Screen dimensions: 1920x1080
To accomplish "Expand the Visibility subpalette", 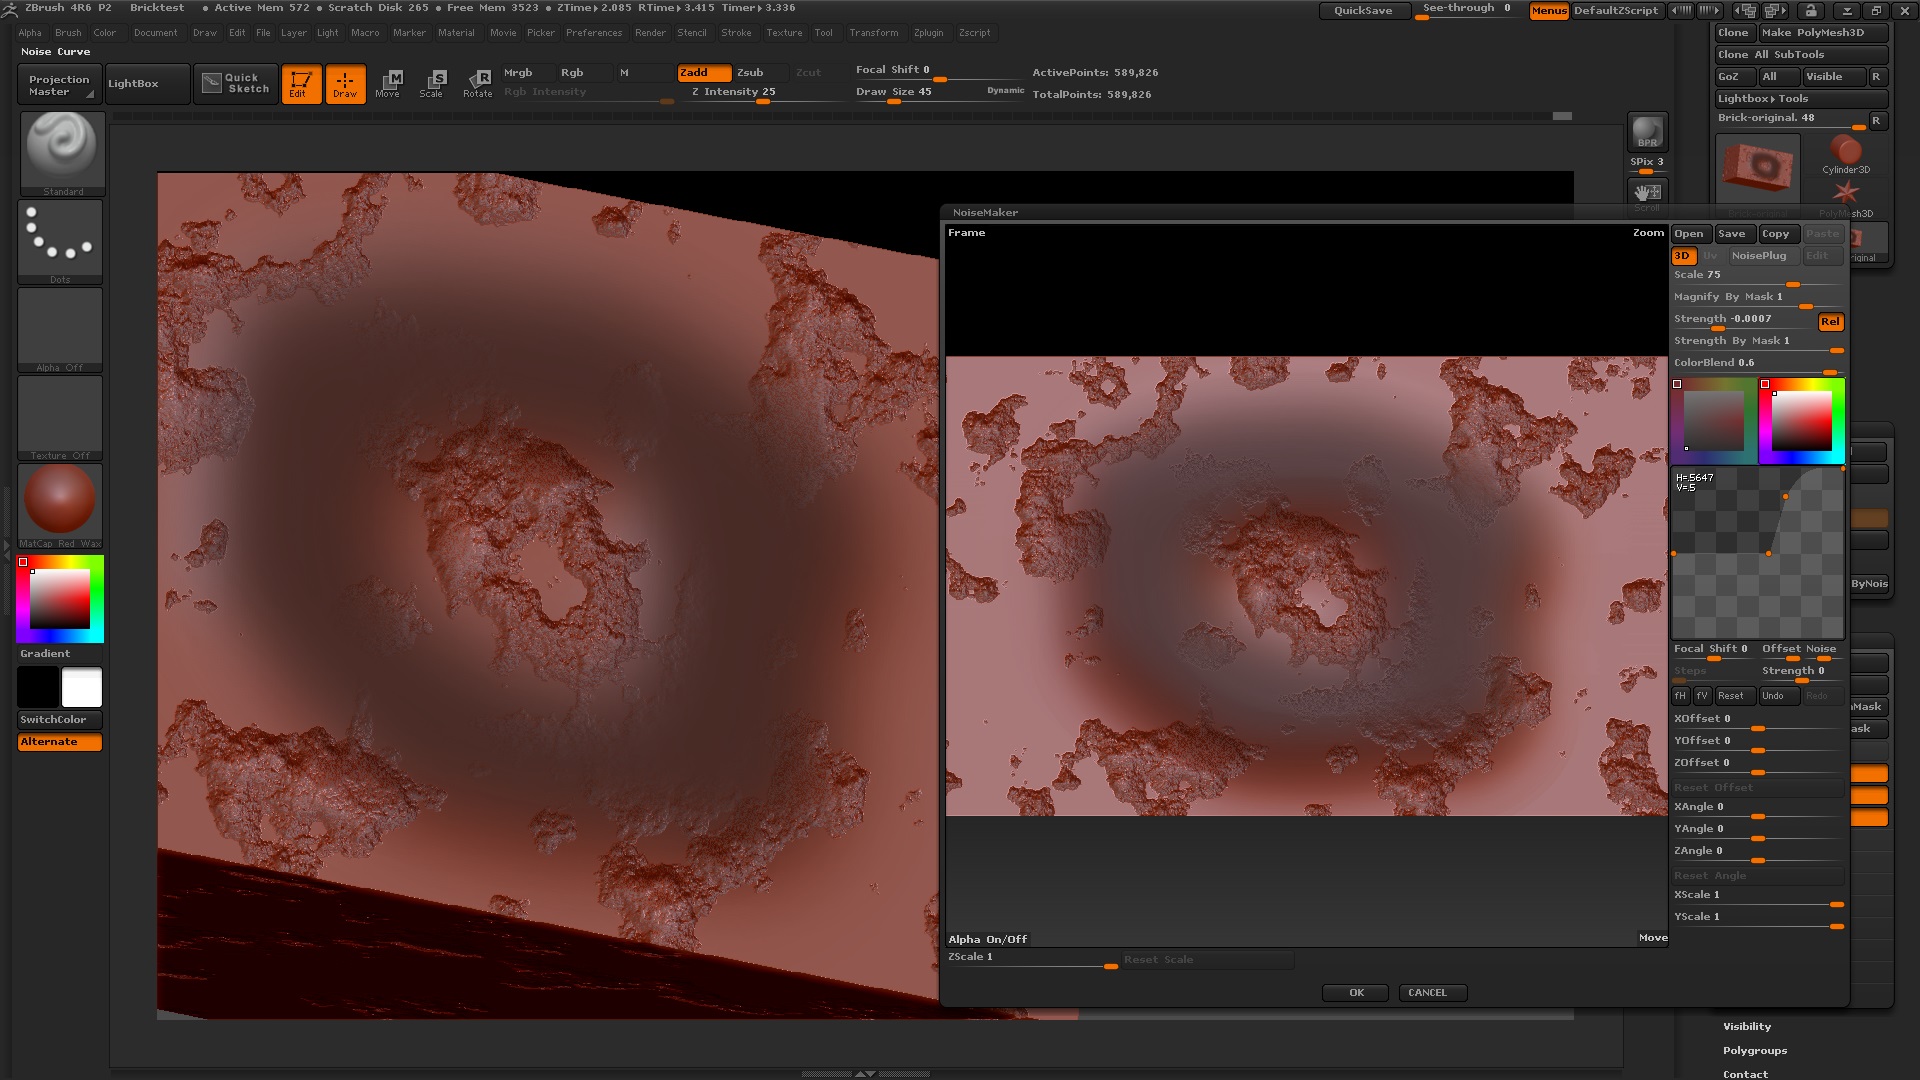I will point(1747,1027).
